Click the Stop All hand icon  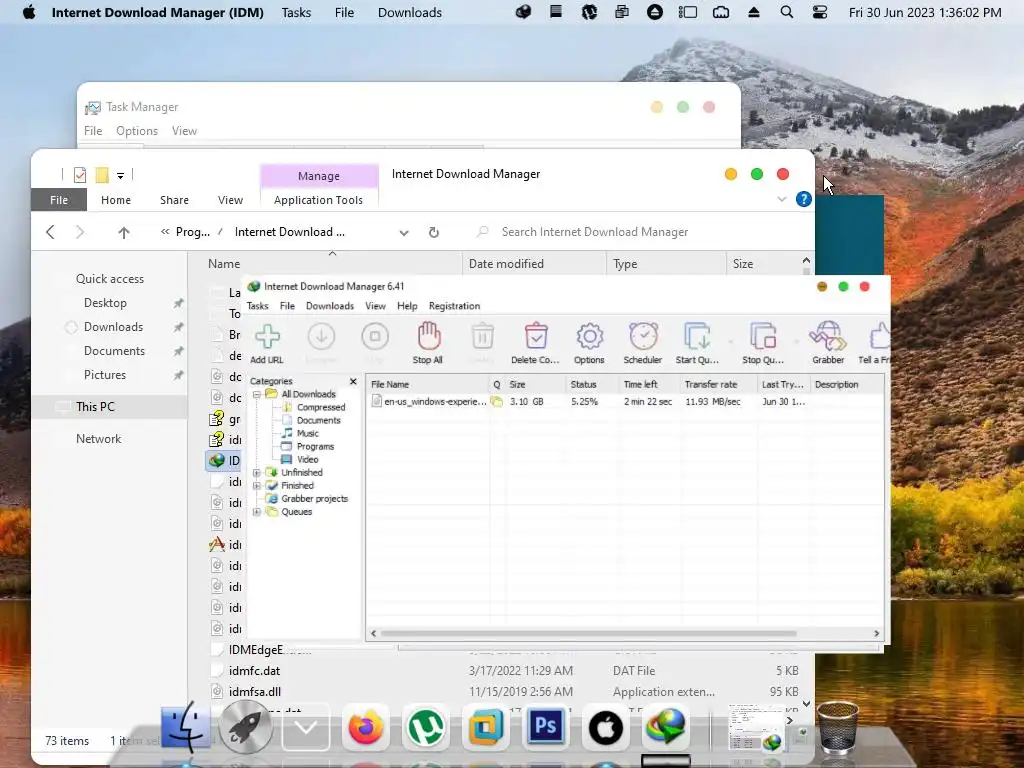coord(428,337)
